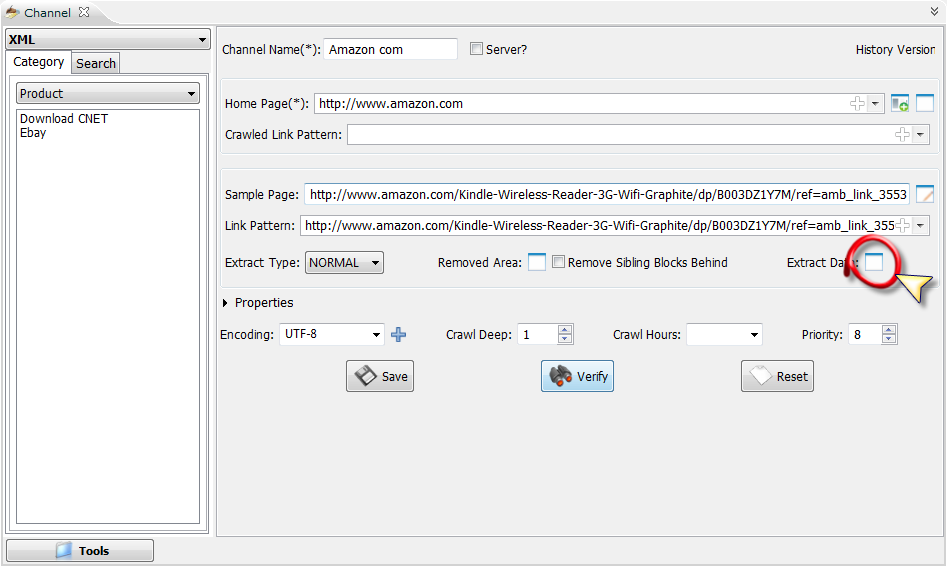Expand the Properties section
Viewport: 947px width, 567px height.
point(226,303)
